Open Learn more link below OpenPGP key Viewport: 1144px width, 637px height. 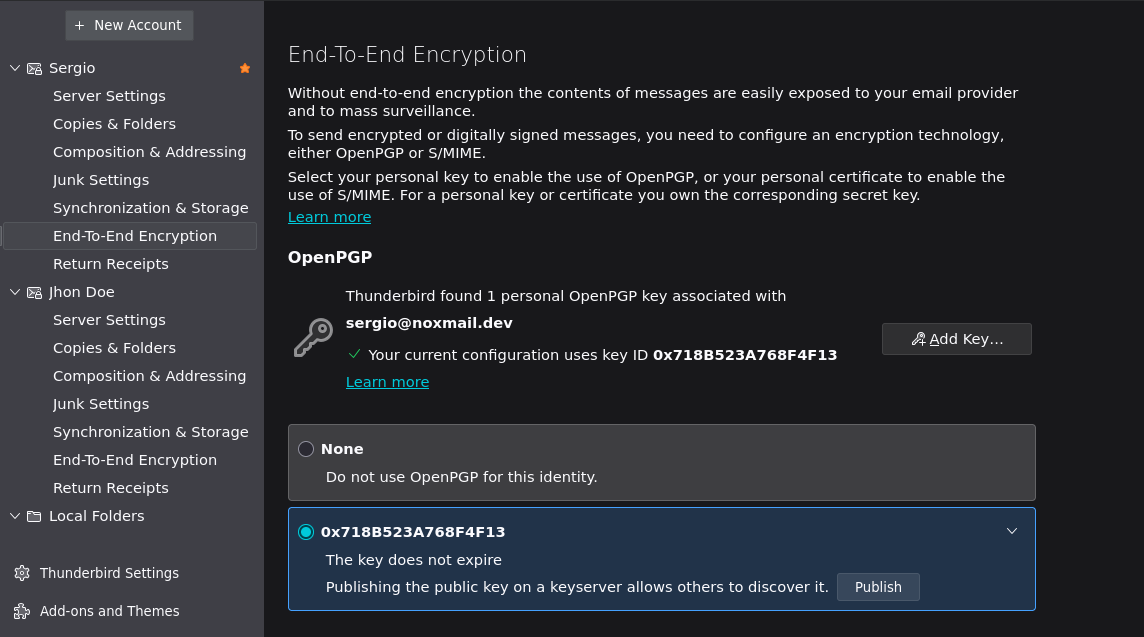pyautogui.click(x=387, y=382)
